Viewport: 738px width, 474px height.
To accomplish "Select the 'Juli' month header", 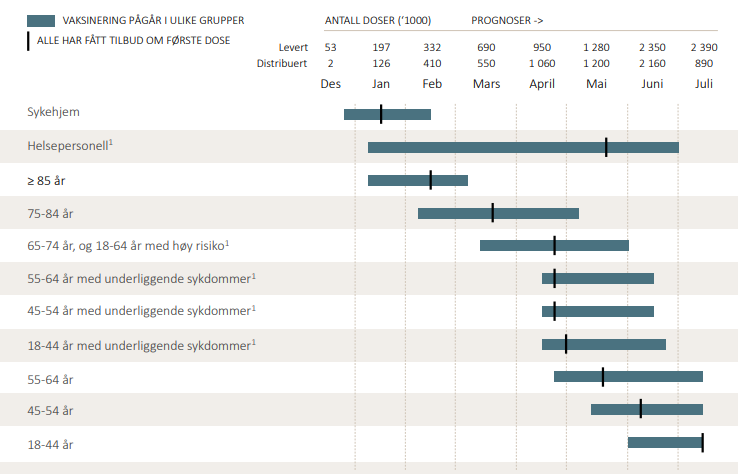I will pyautogui.click(x=704, y=83).
